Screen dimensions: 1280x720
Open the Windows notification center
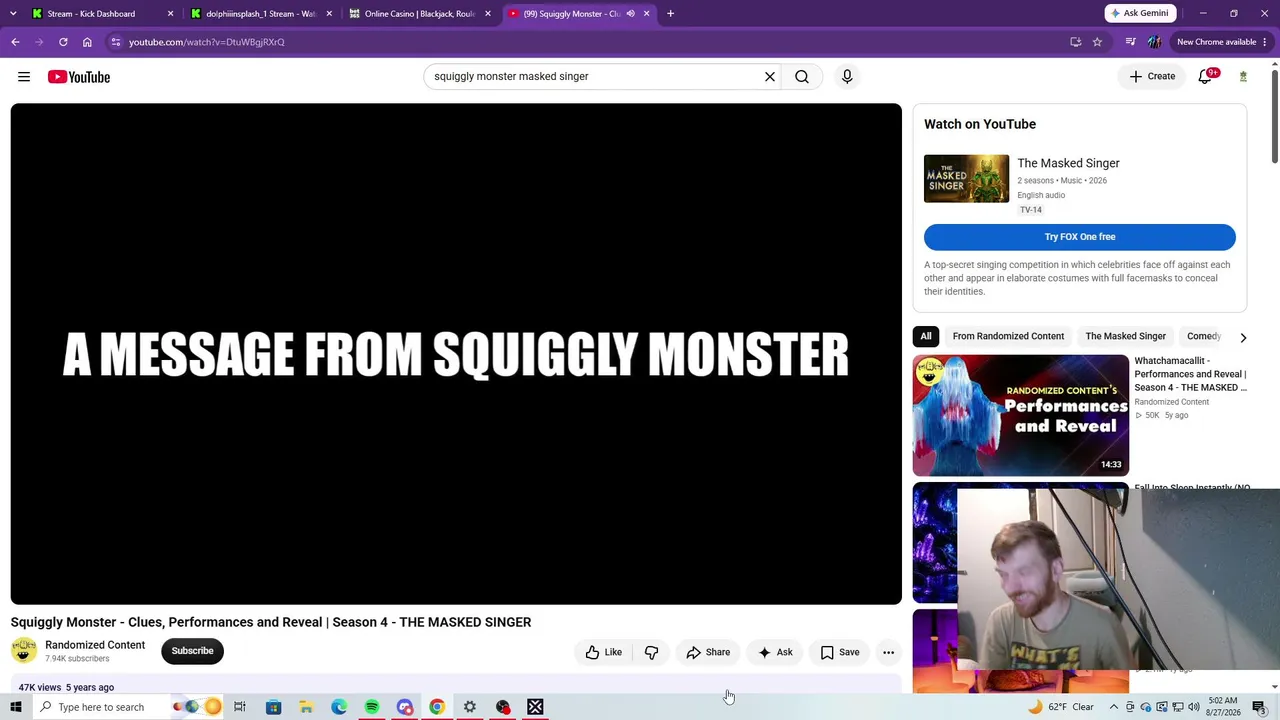point(1259,707)
